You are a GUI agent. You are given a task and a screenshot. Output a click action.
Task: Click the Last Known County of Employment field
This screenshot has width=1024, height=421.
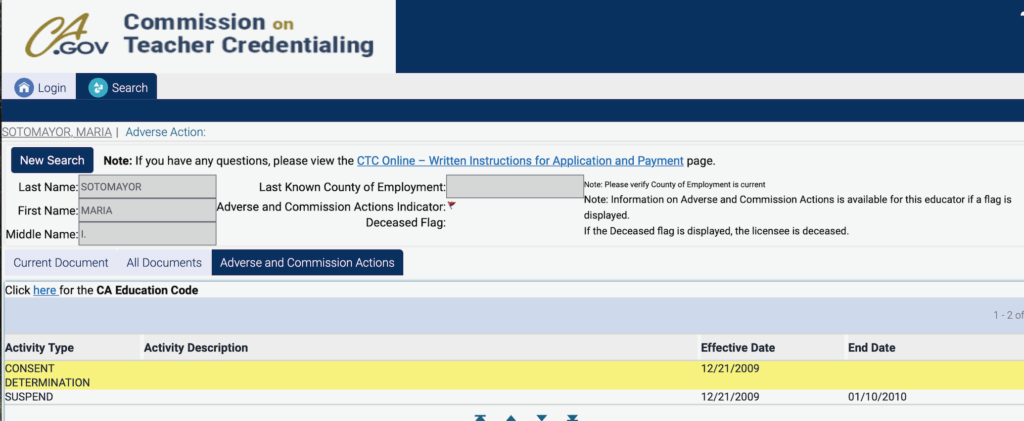pyautogui.click(x=514, y=187)
